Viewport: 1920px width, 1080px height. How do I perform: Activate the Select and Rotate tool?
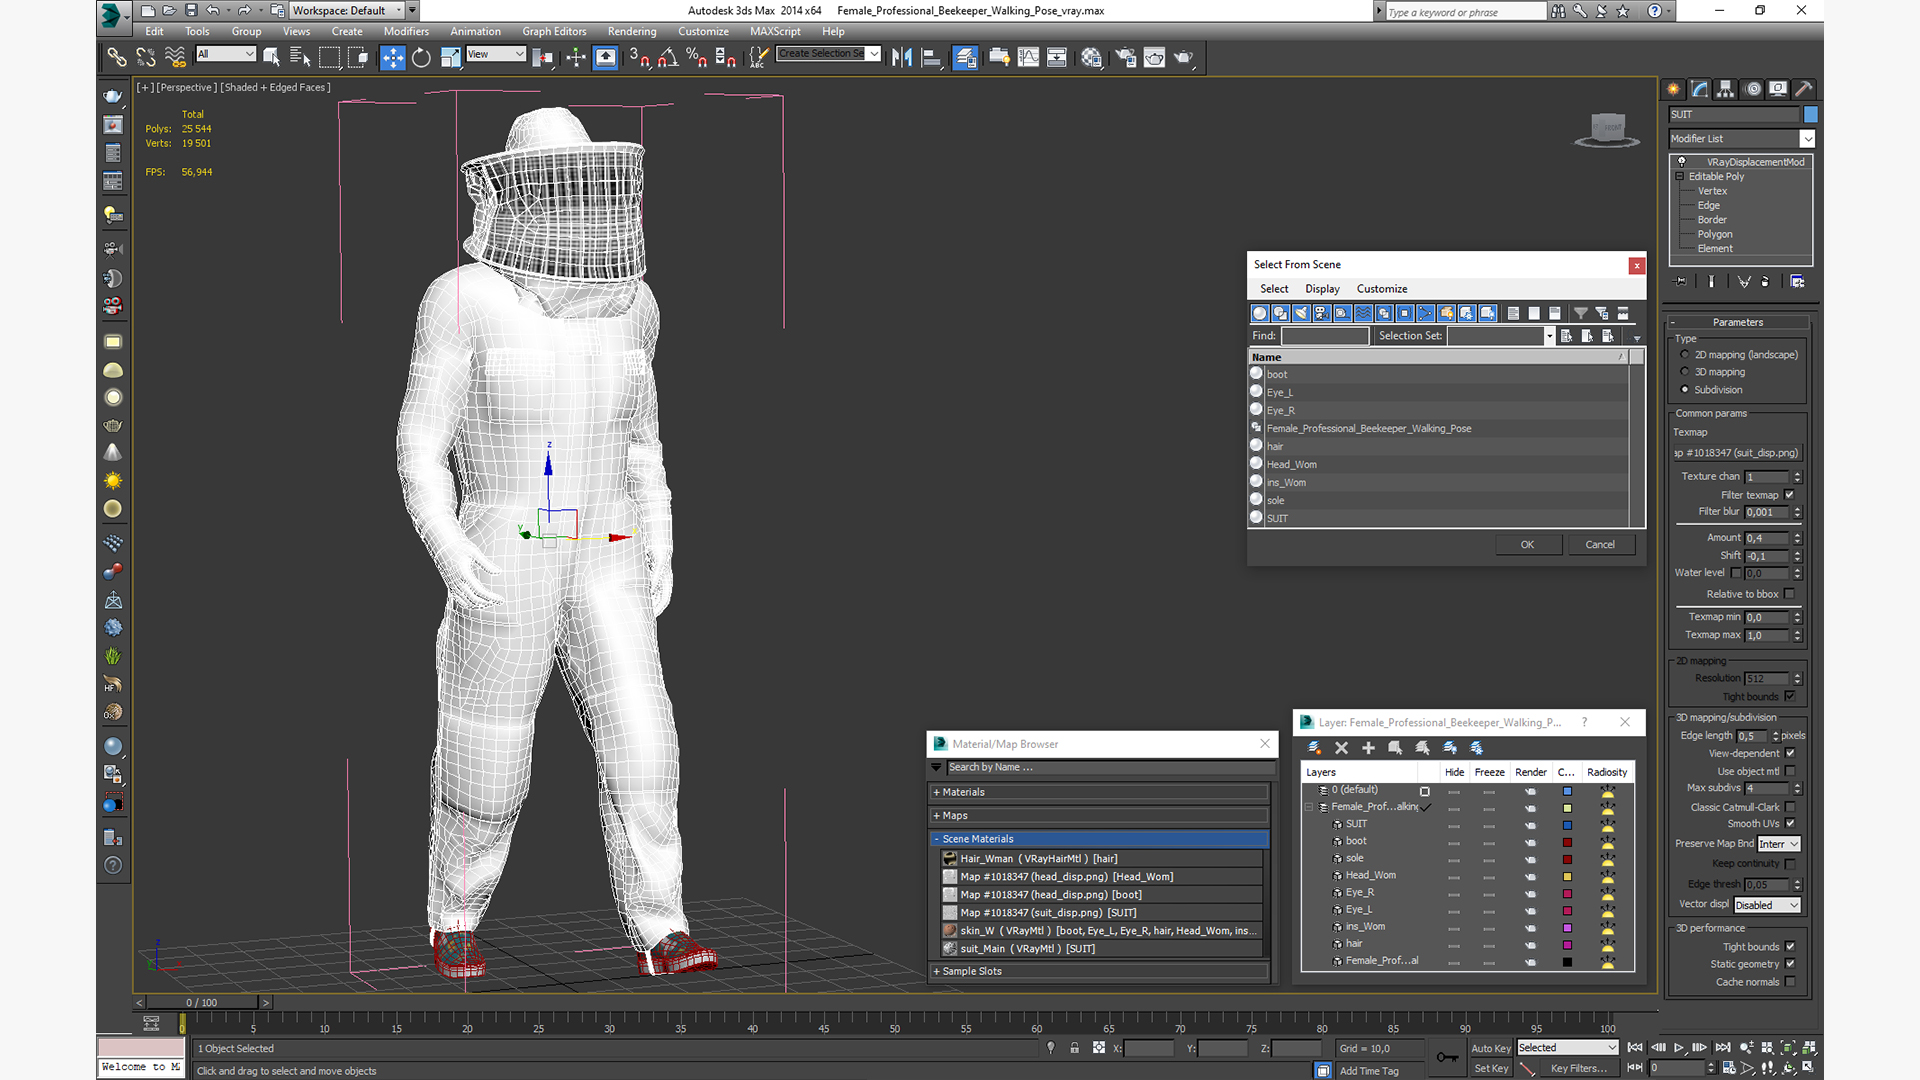point(421,58)
